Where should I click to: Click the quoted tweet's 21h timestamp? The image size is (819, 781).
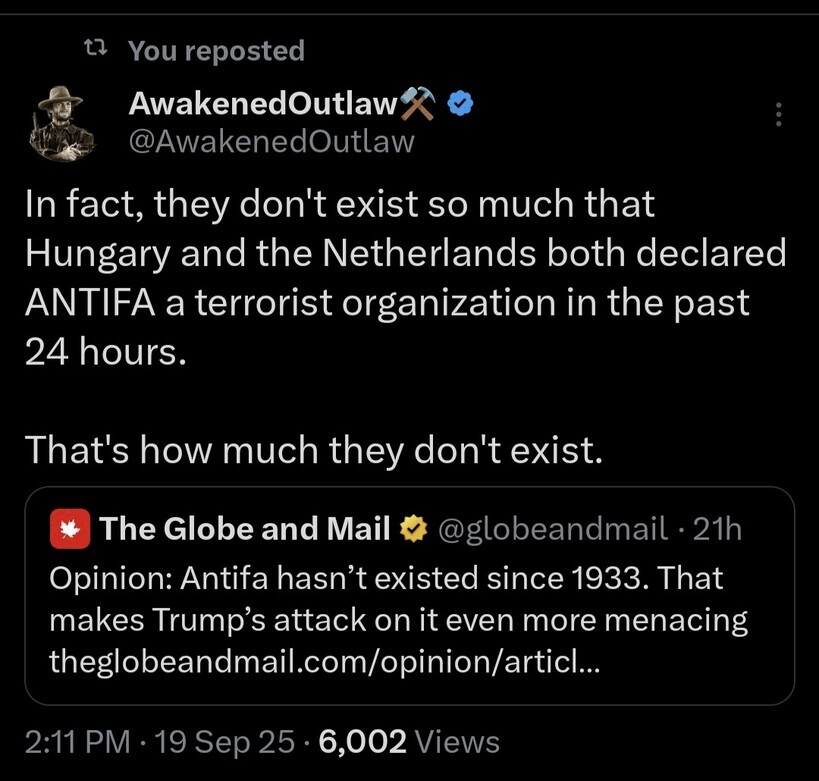click(x=717, y=529)
